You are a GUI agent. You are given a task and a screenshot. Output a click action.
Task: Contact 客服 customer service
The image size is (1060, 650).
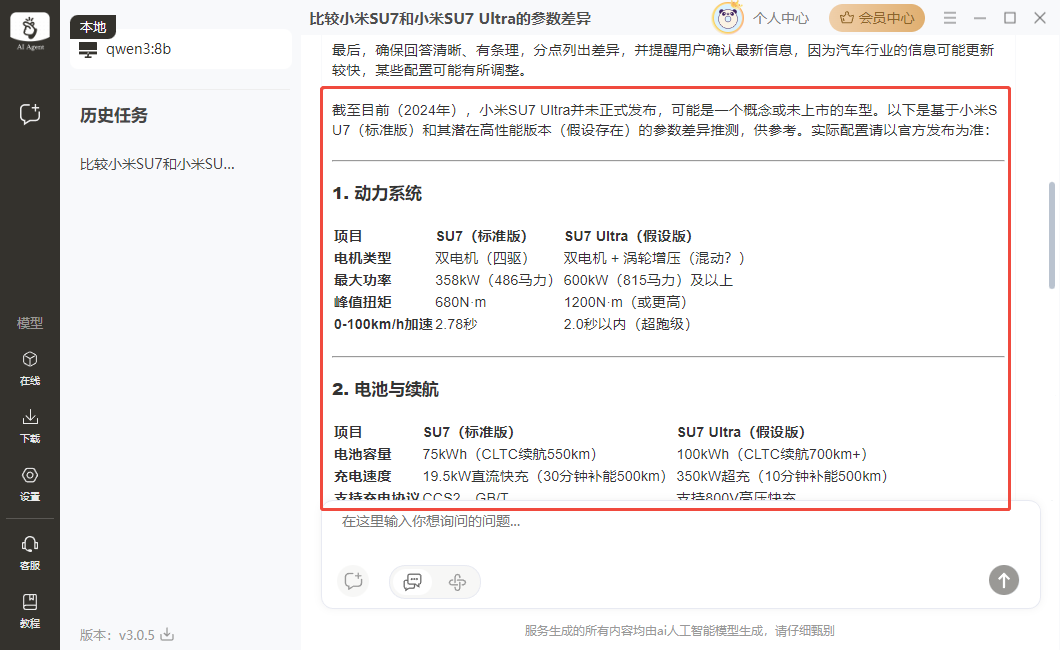(x=30, y=551)
